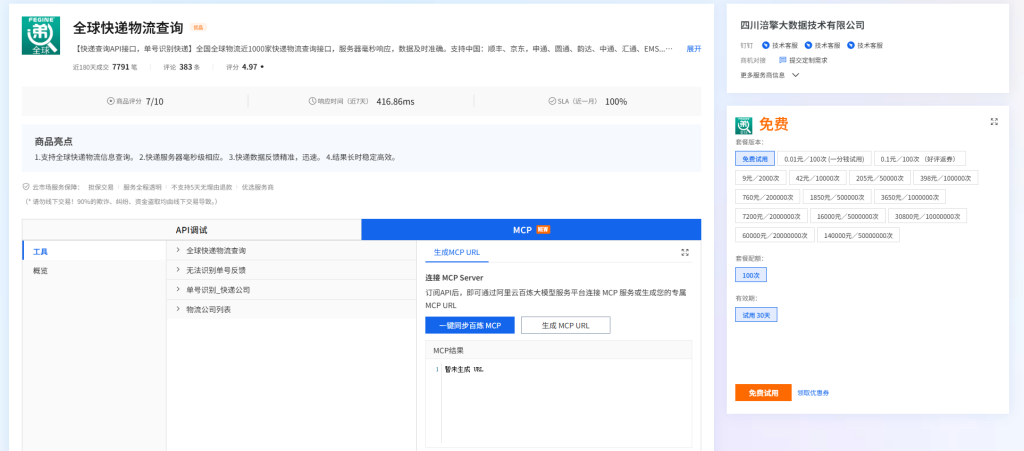Image resolution: width=1024 pixels, height=451 pixels.
Task: Open the 领取优惠券 link
Action: [814, 393]
